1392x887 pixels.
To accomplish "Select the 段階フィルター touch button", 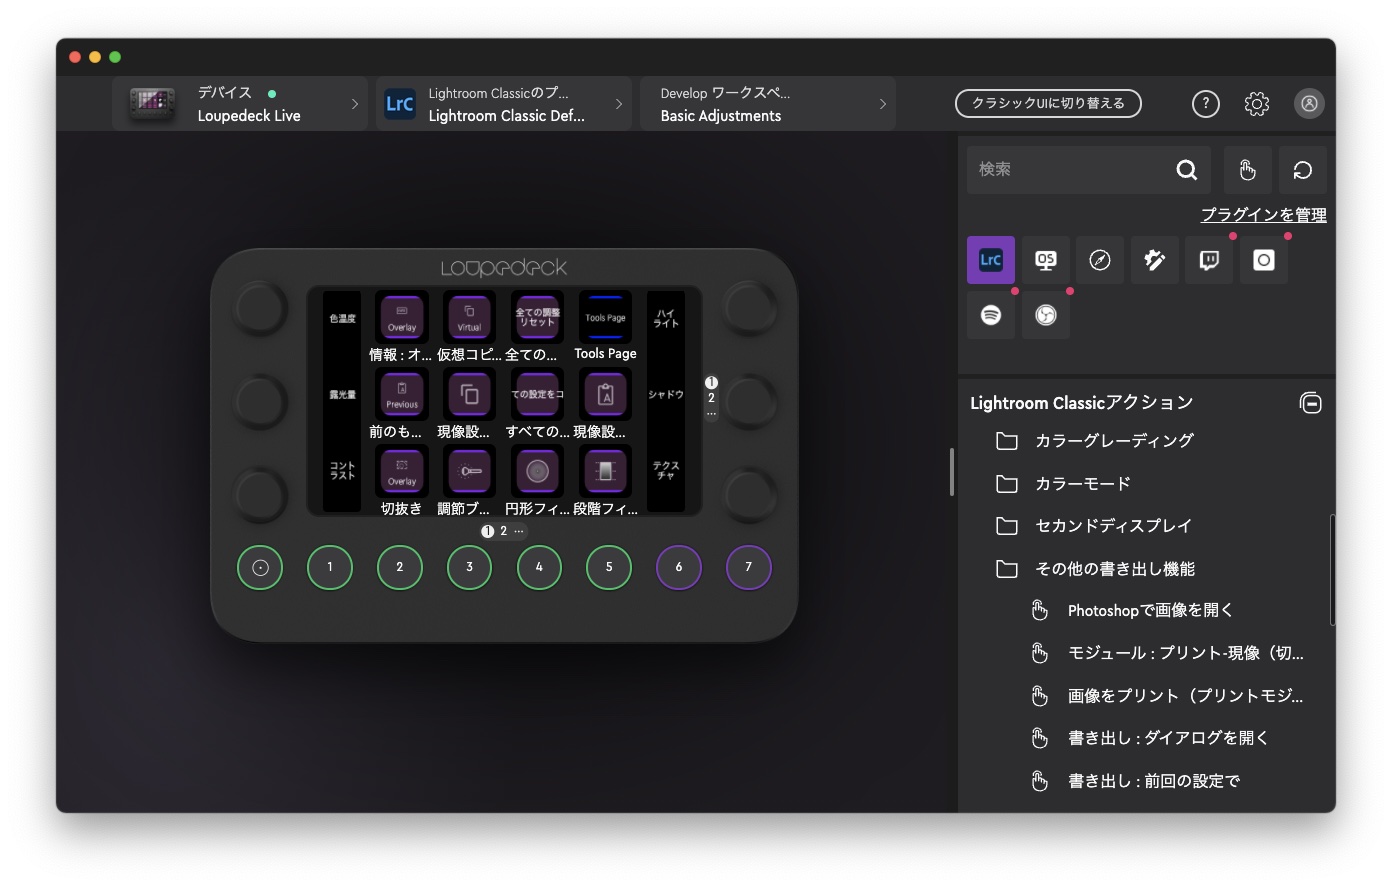I will pos(605,471).
